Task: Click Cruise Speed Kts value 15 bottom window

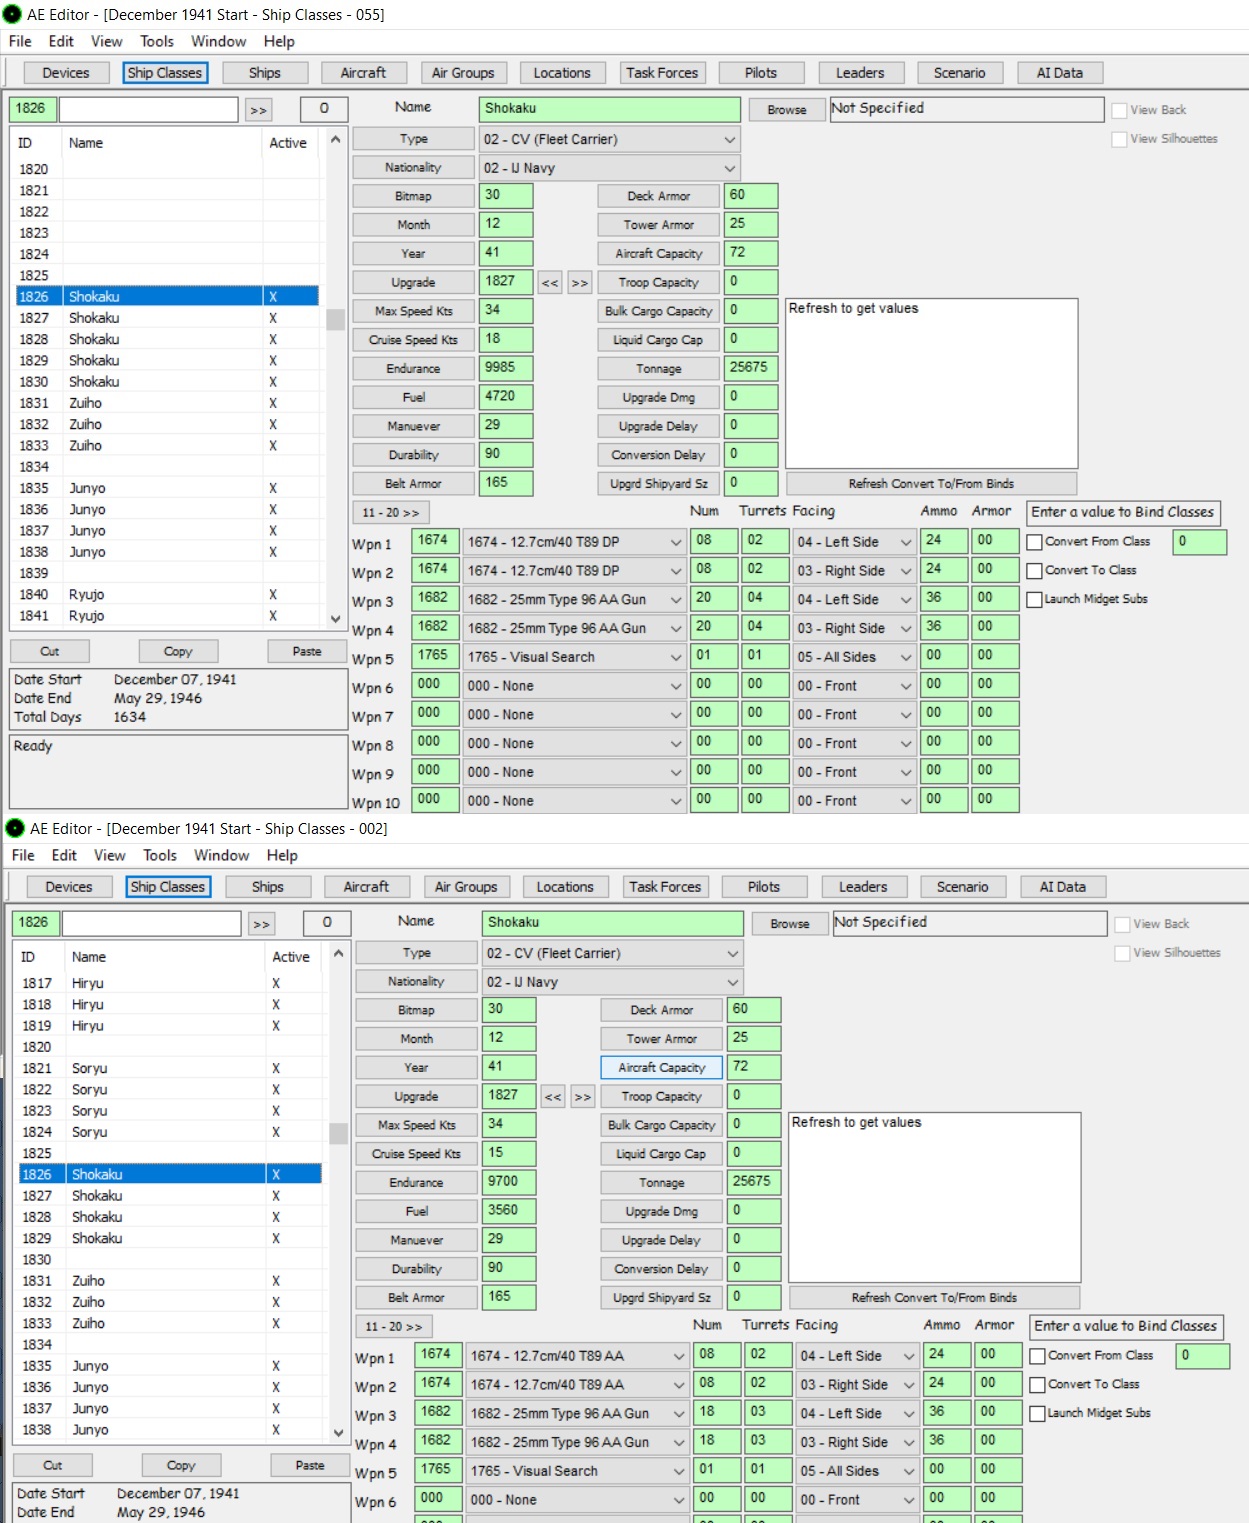Action: click(509, 1154)
